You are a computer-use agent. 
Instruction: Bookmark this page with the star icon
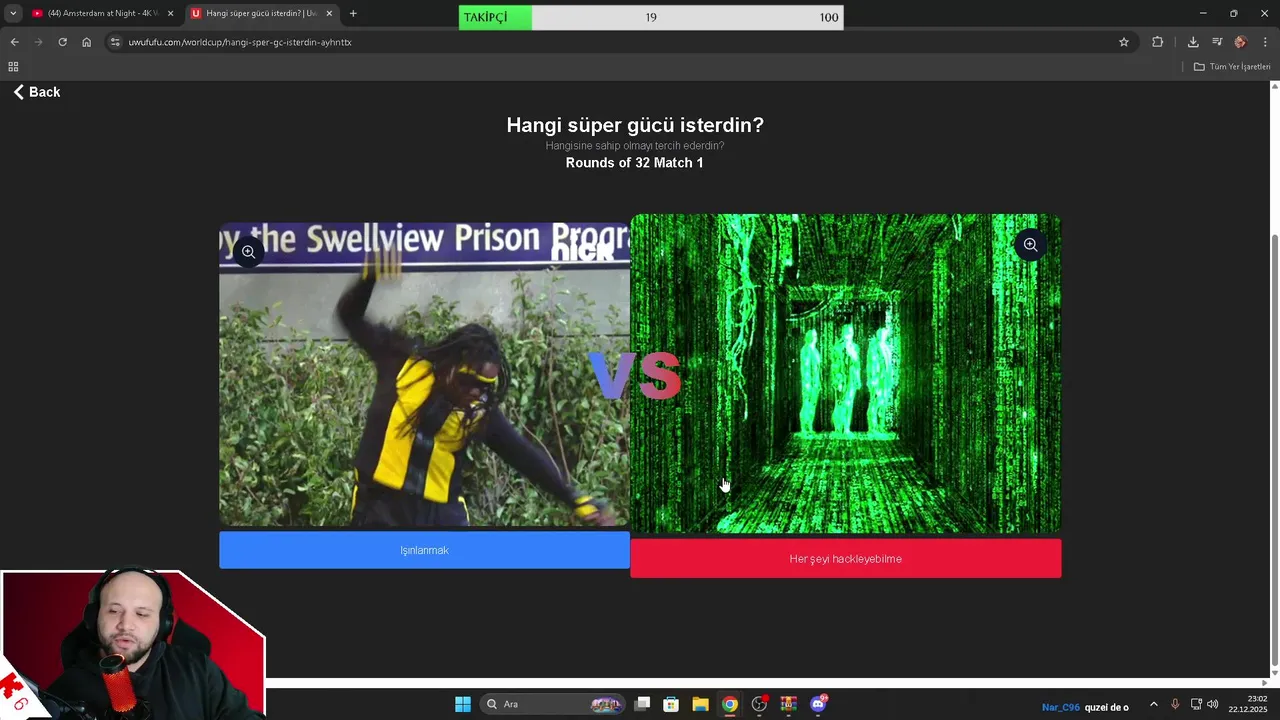click(1124, 42)
